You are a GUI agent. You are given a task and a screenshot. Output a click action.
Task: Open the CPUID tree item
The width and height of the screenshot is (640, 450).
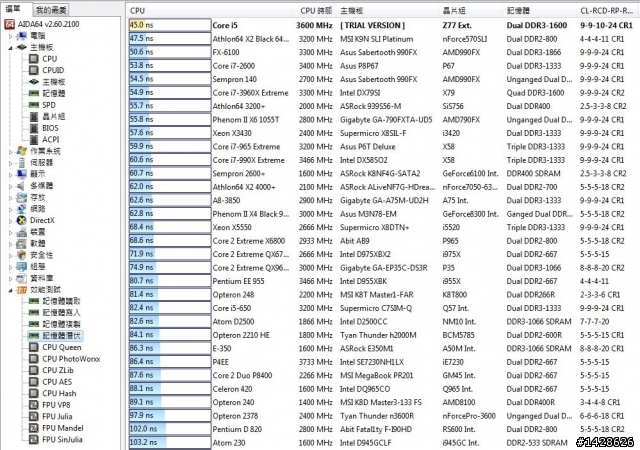point(53,70)
